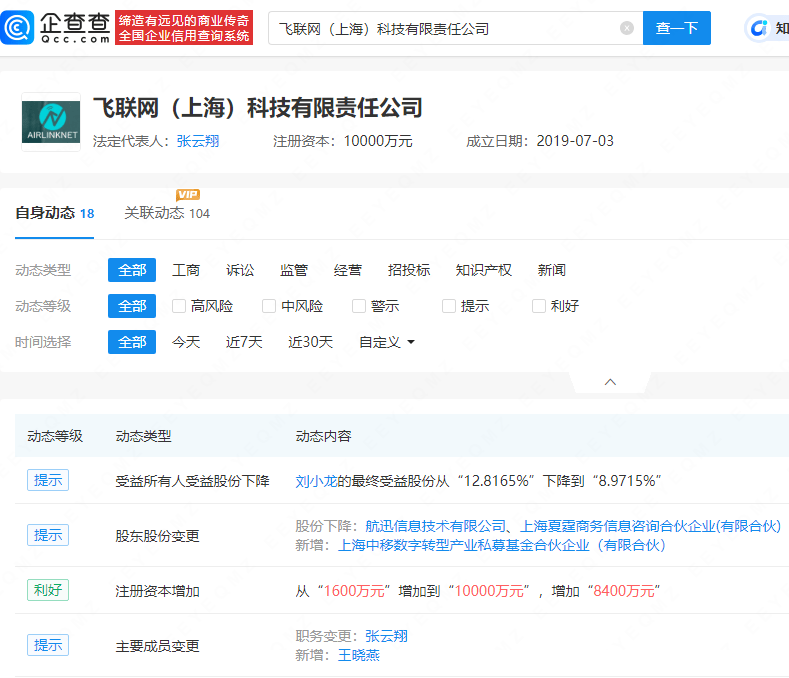Open 上海夏霆商务信息咨询合伙企业 link
Viewport: 789px width, 678px height.
tap(650, 526)
